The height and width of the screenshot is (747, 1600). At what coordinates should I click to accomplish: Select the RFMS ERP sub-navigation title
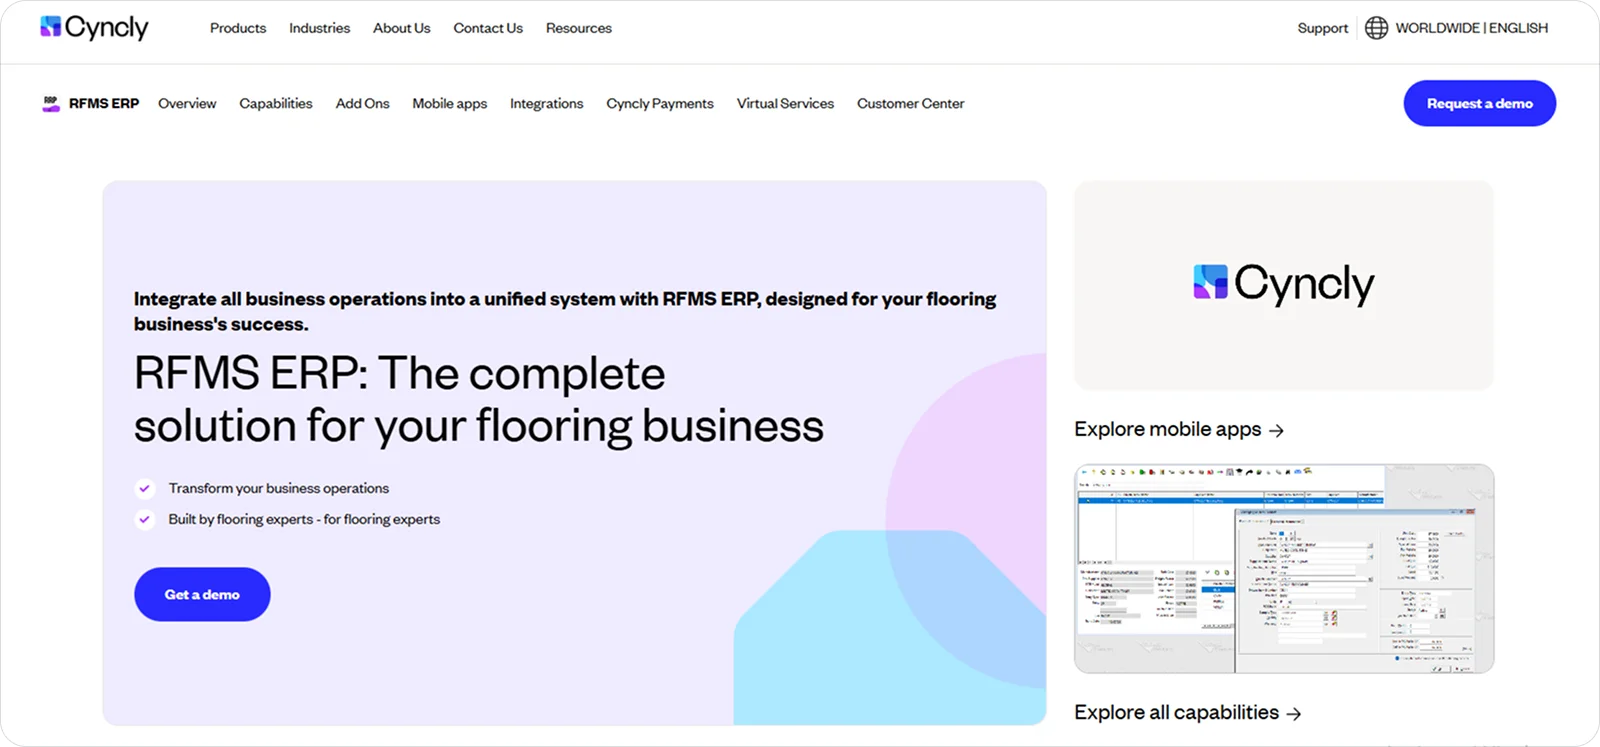click(104, 103)
